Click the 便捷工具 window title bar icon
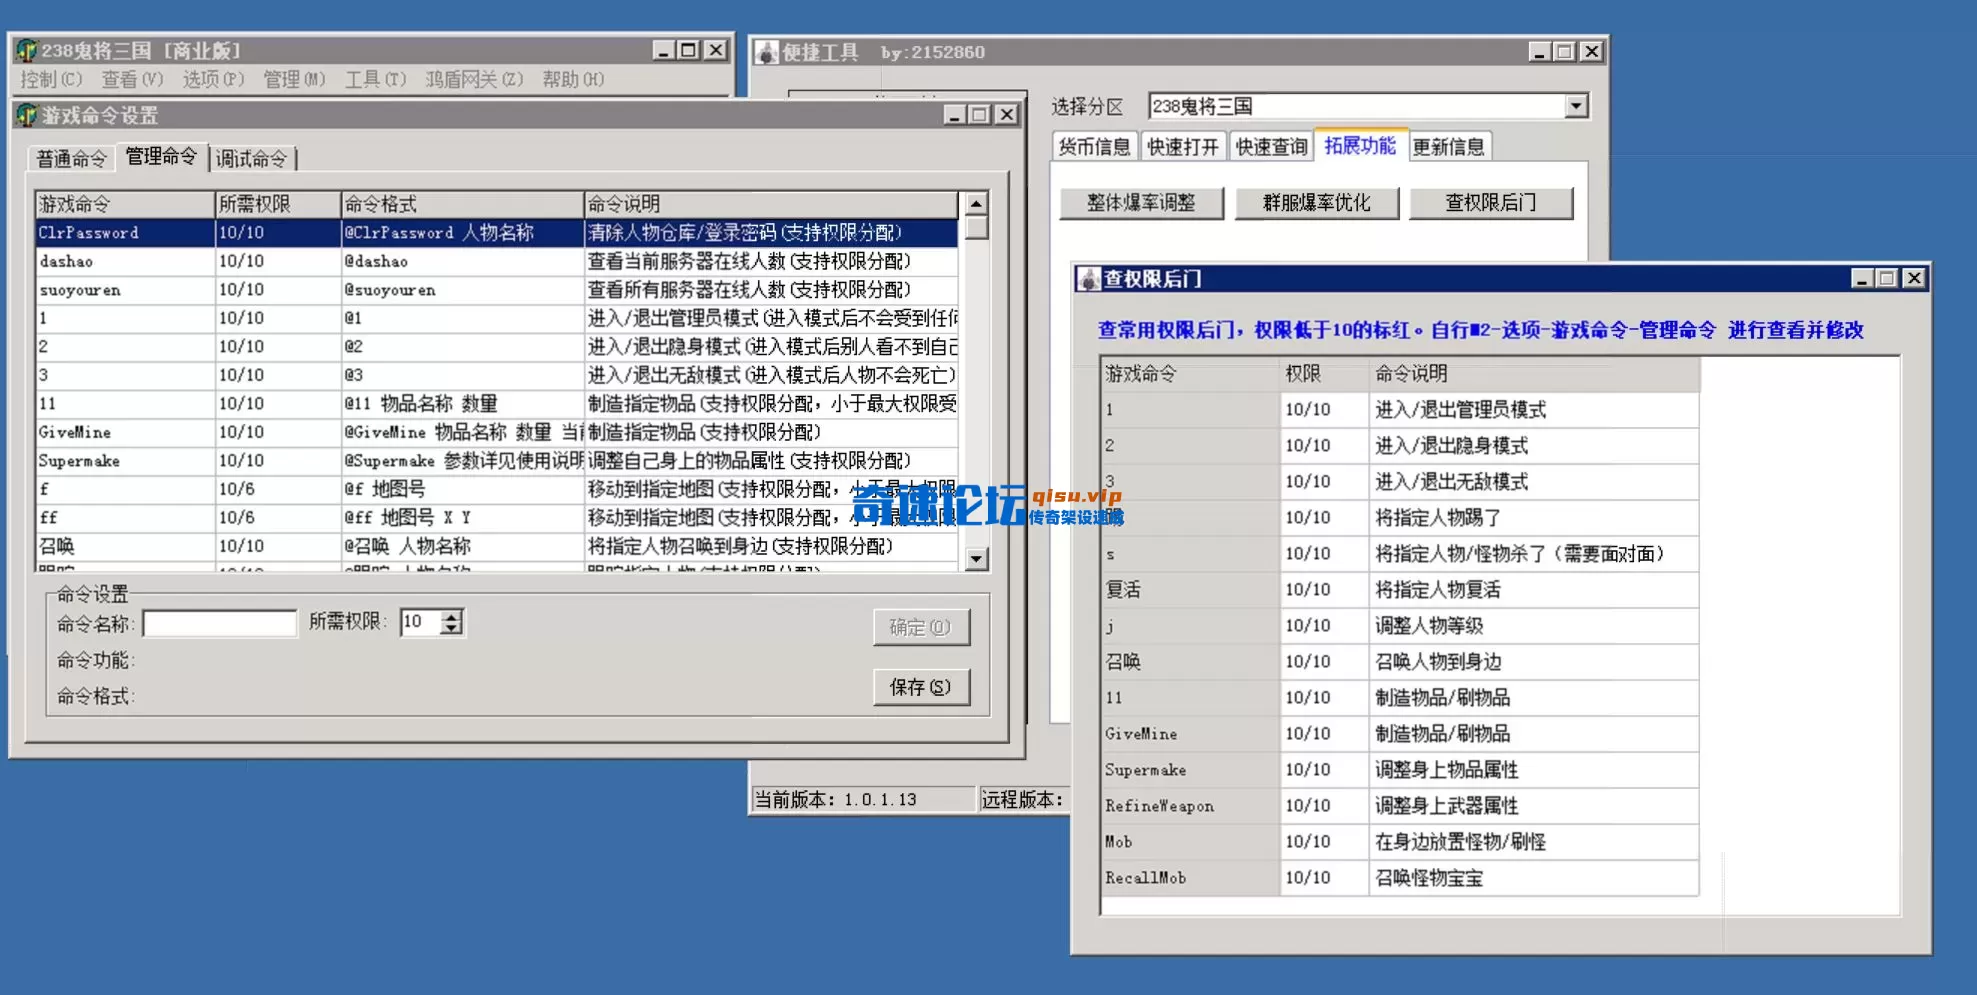This screenshot has width=1977, height=995. tap(765, 52)
